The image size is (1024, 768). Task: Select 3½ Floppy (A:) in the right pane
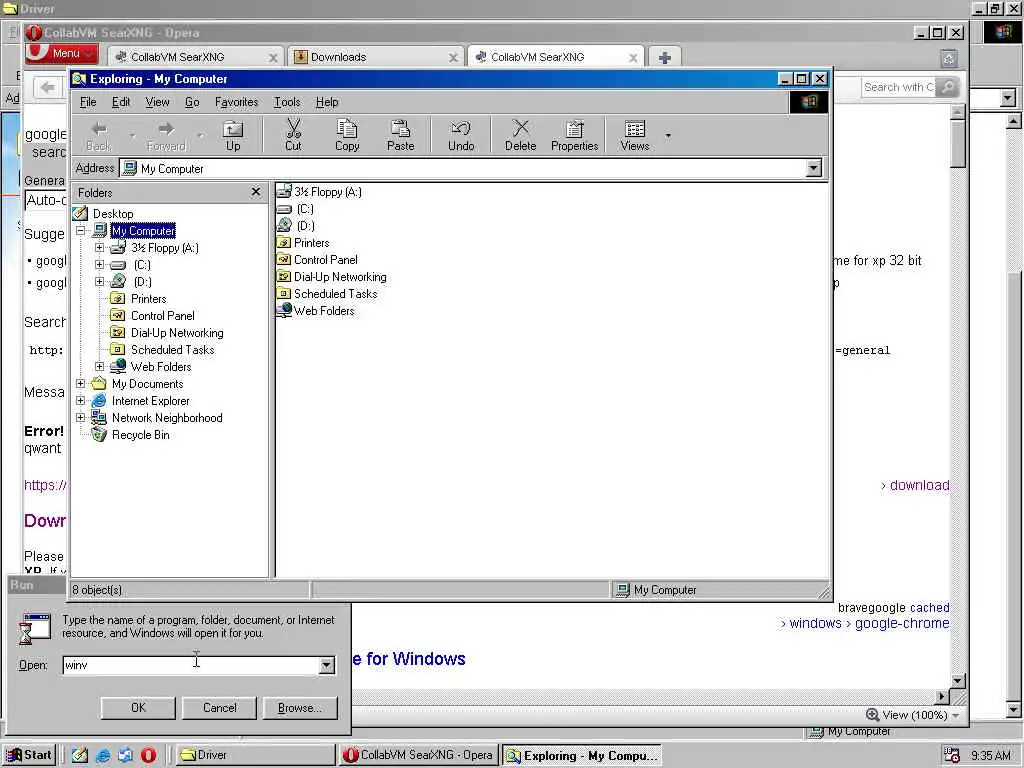click(319, 191)
